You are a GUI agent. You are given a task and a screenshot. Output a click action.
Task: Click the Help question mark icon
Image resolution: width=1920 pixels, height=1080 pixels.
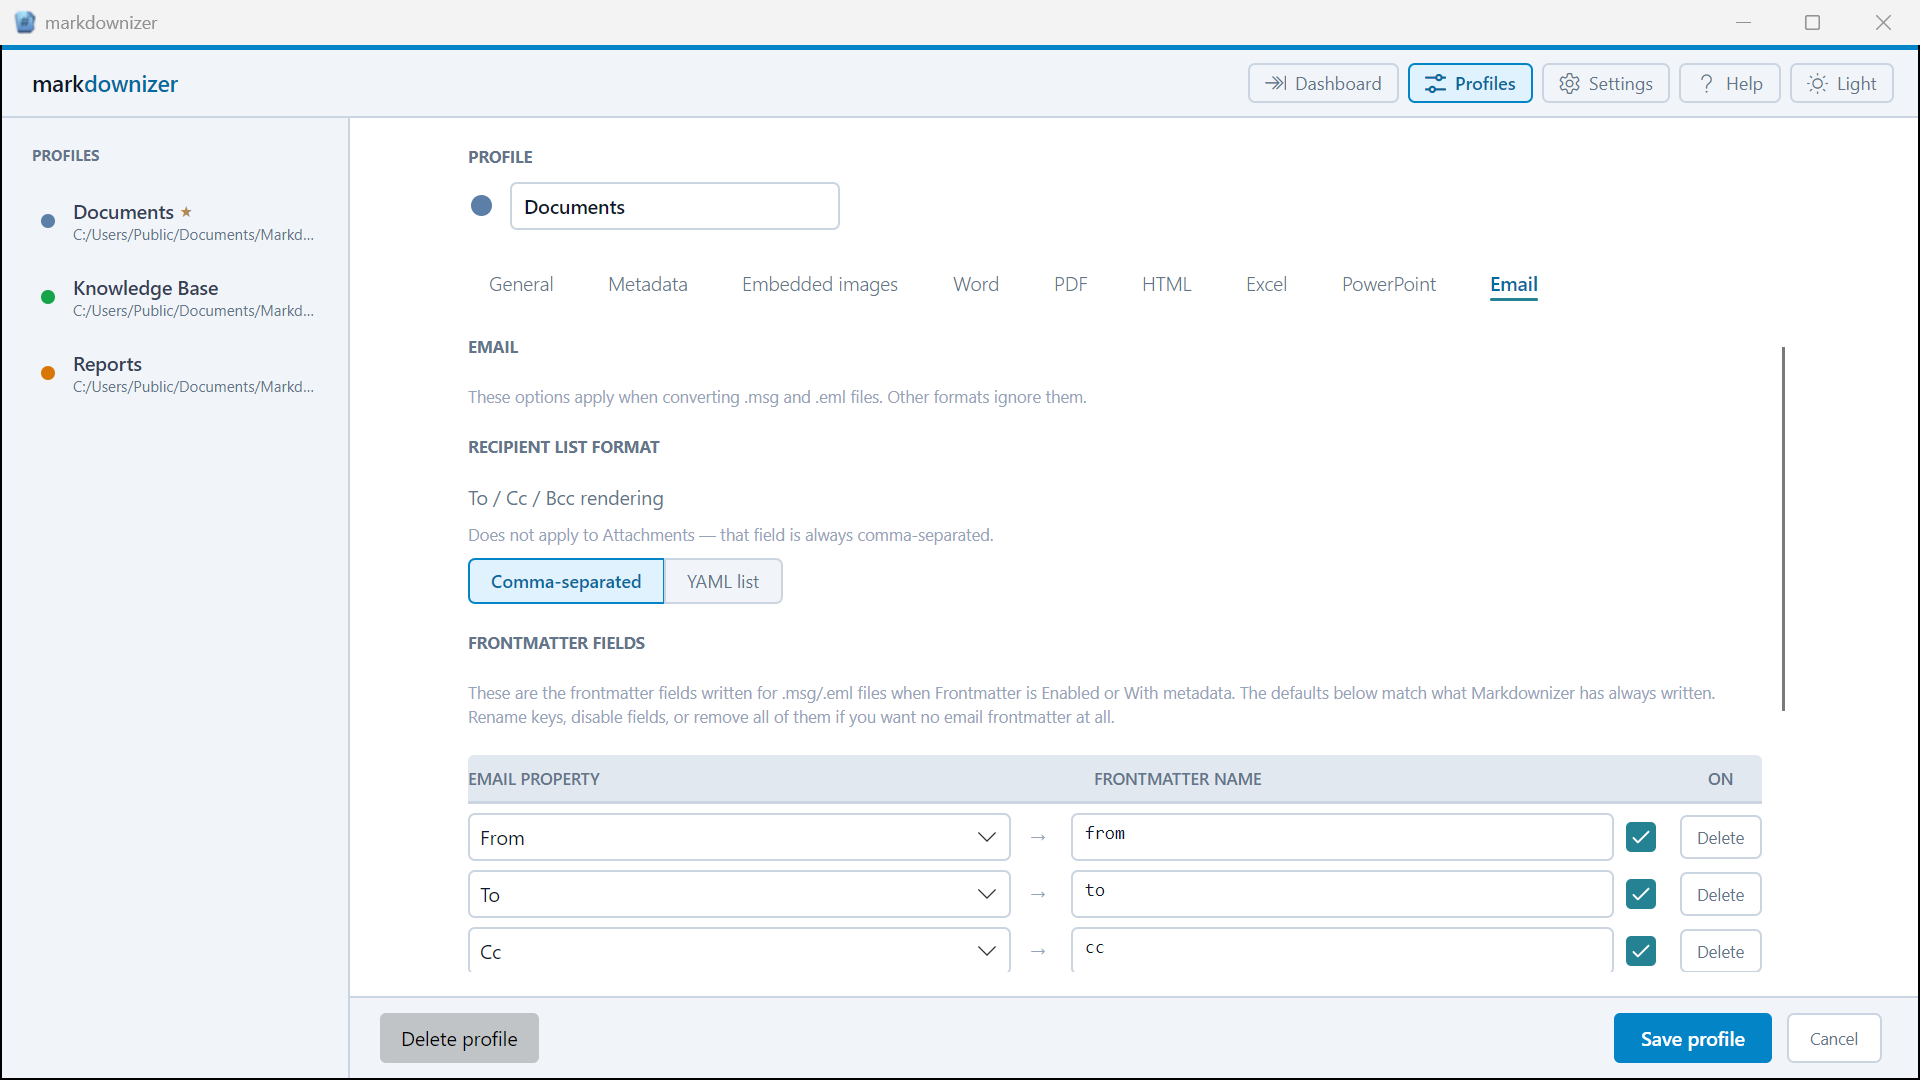click(1706, 83)
